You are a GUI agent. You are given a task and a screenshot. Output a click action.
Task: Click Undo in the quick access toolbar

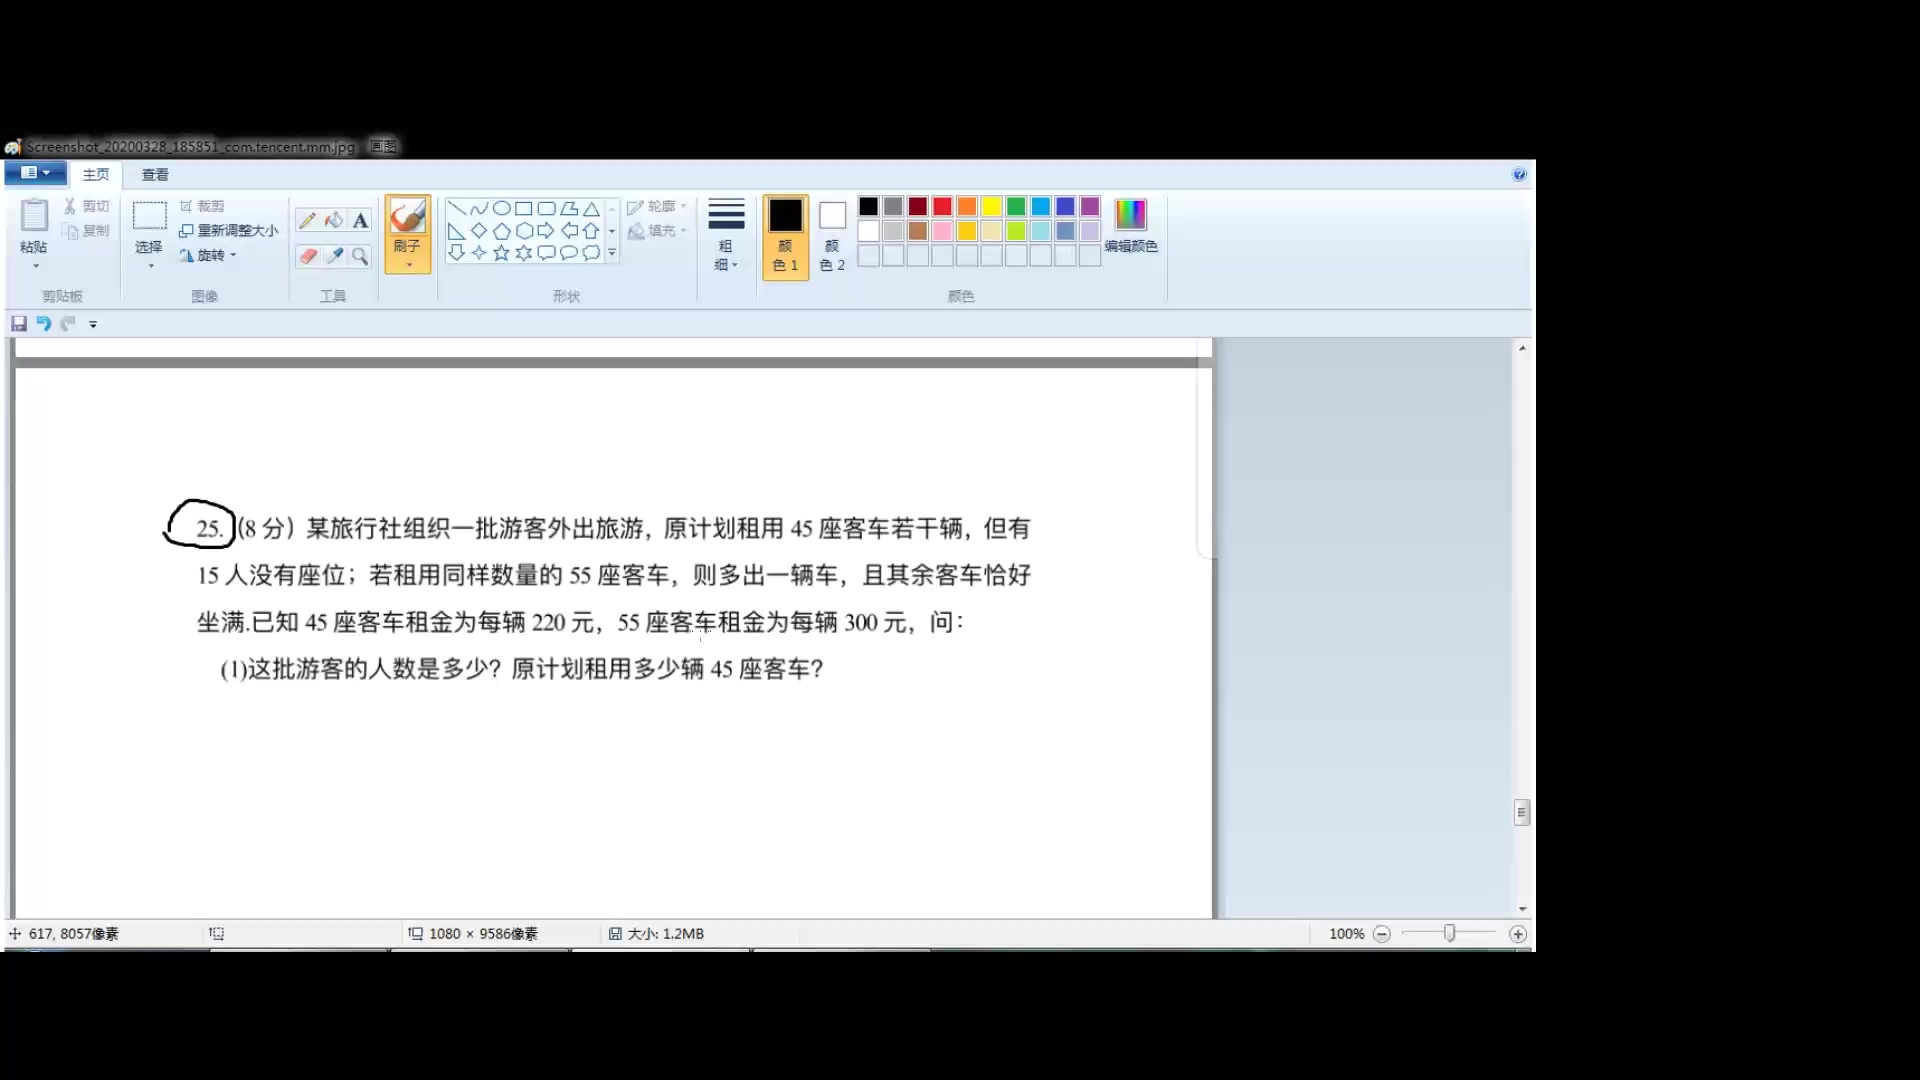coord(44,323)
